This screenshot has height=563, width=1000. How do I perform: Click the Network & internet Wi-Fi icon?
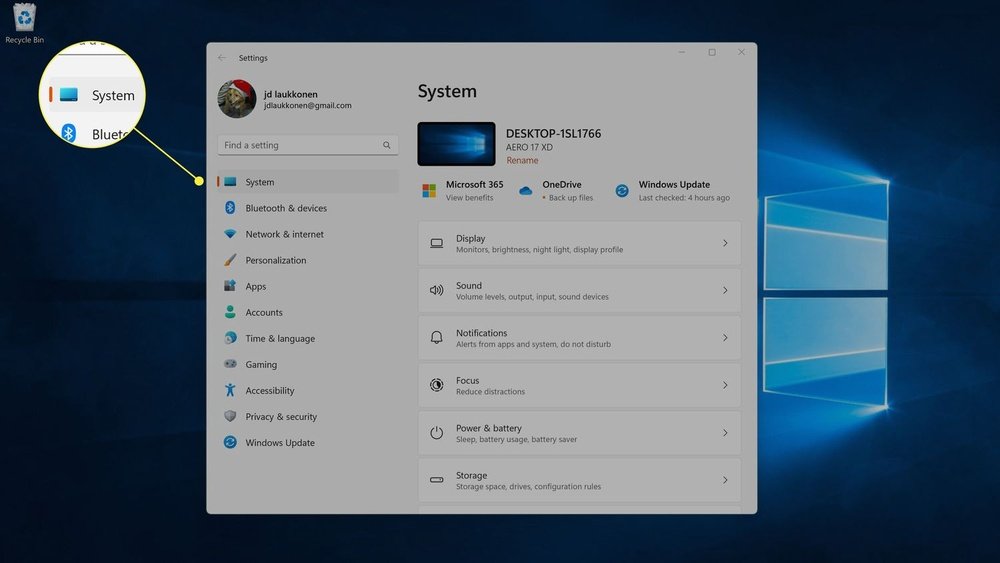[230, 234]
